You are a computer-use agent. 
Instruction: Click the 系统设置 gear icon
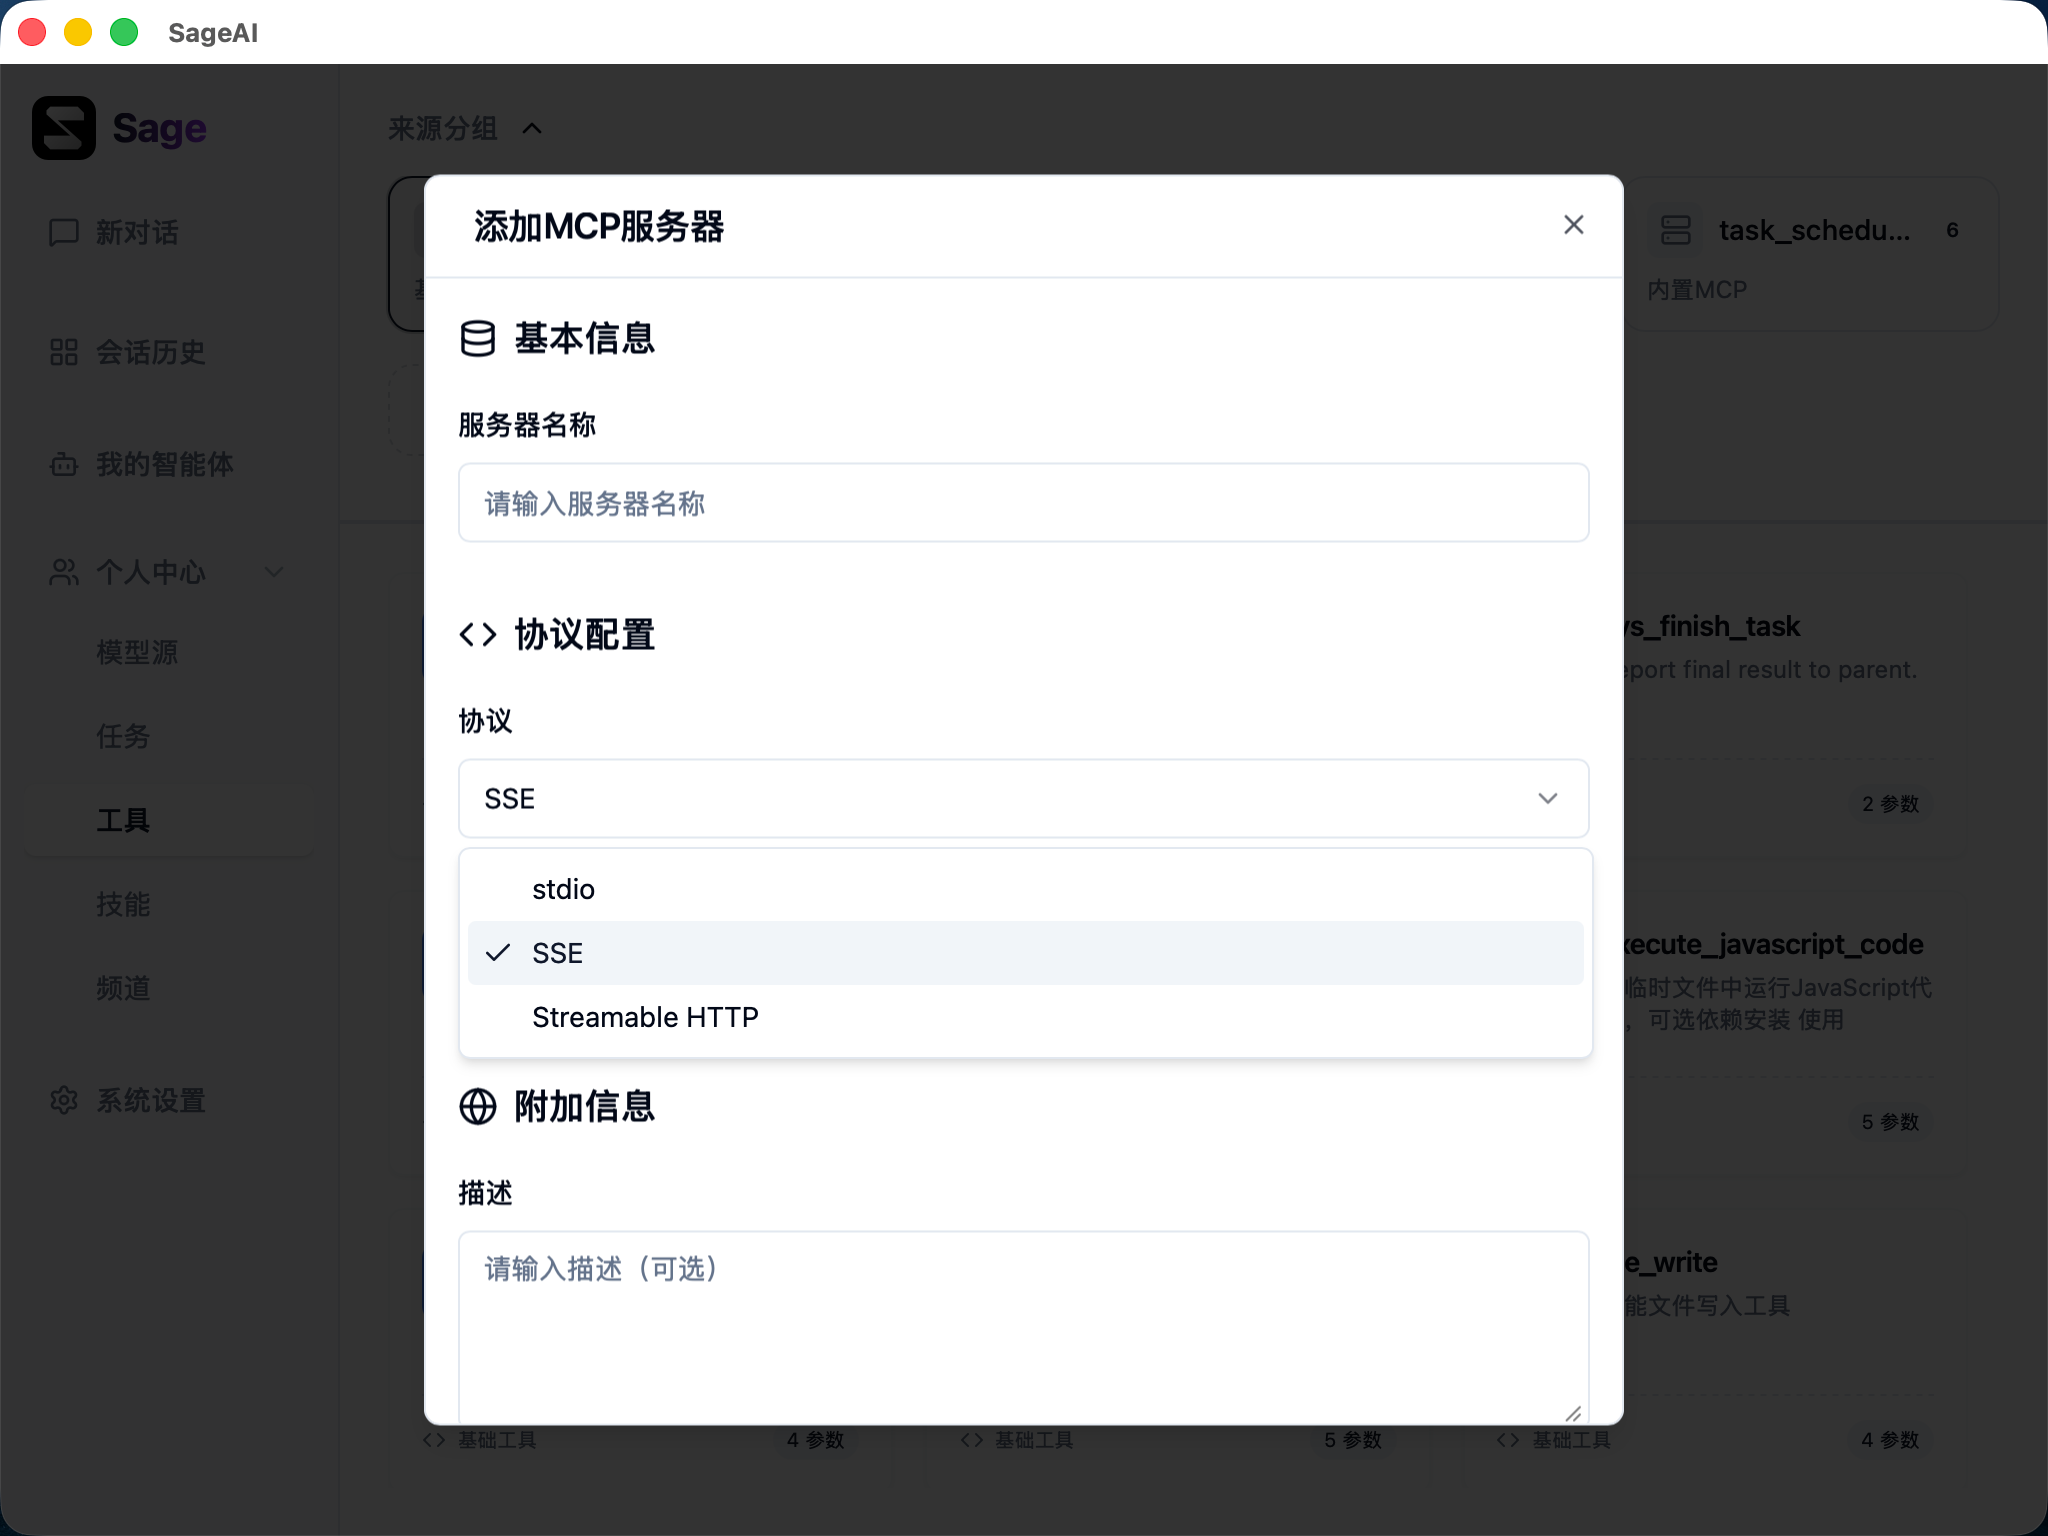[x=64, y=1100]
